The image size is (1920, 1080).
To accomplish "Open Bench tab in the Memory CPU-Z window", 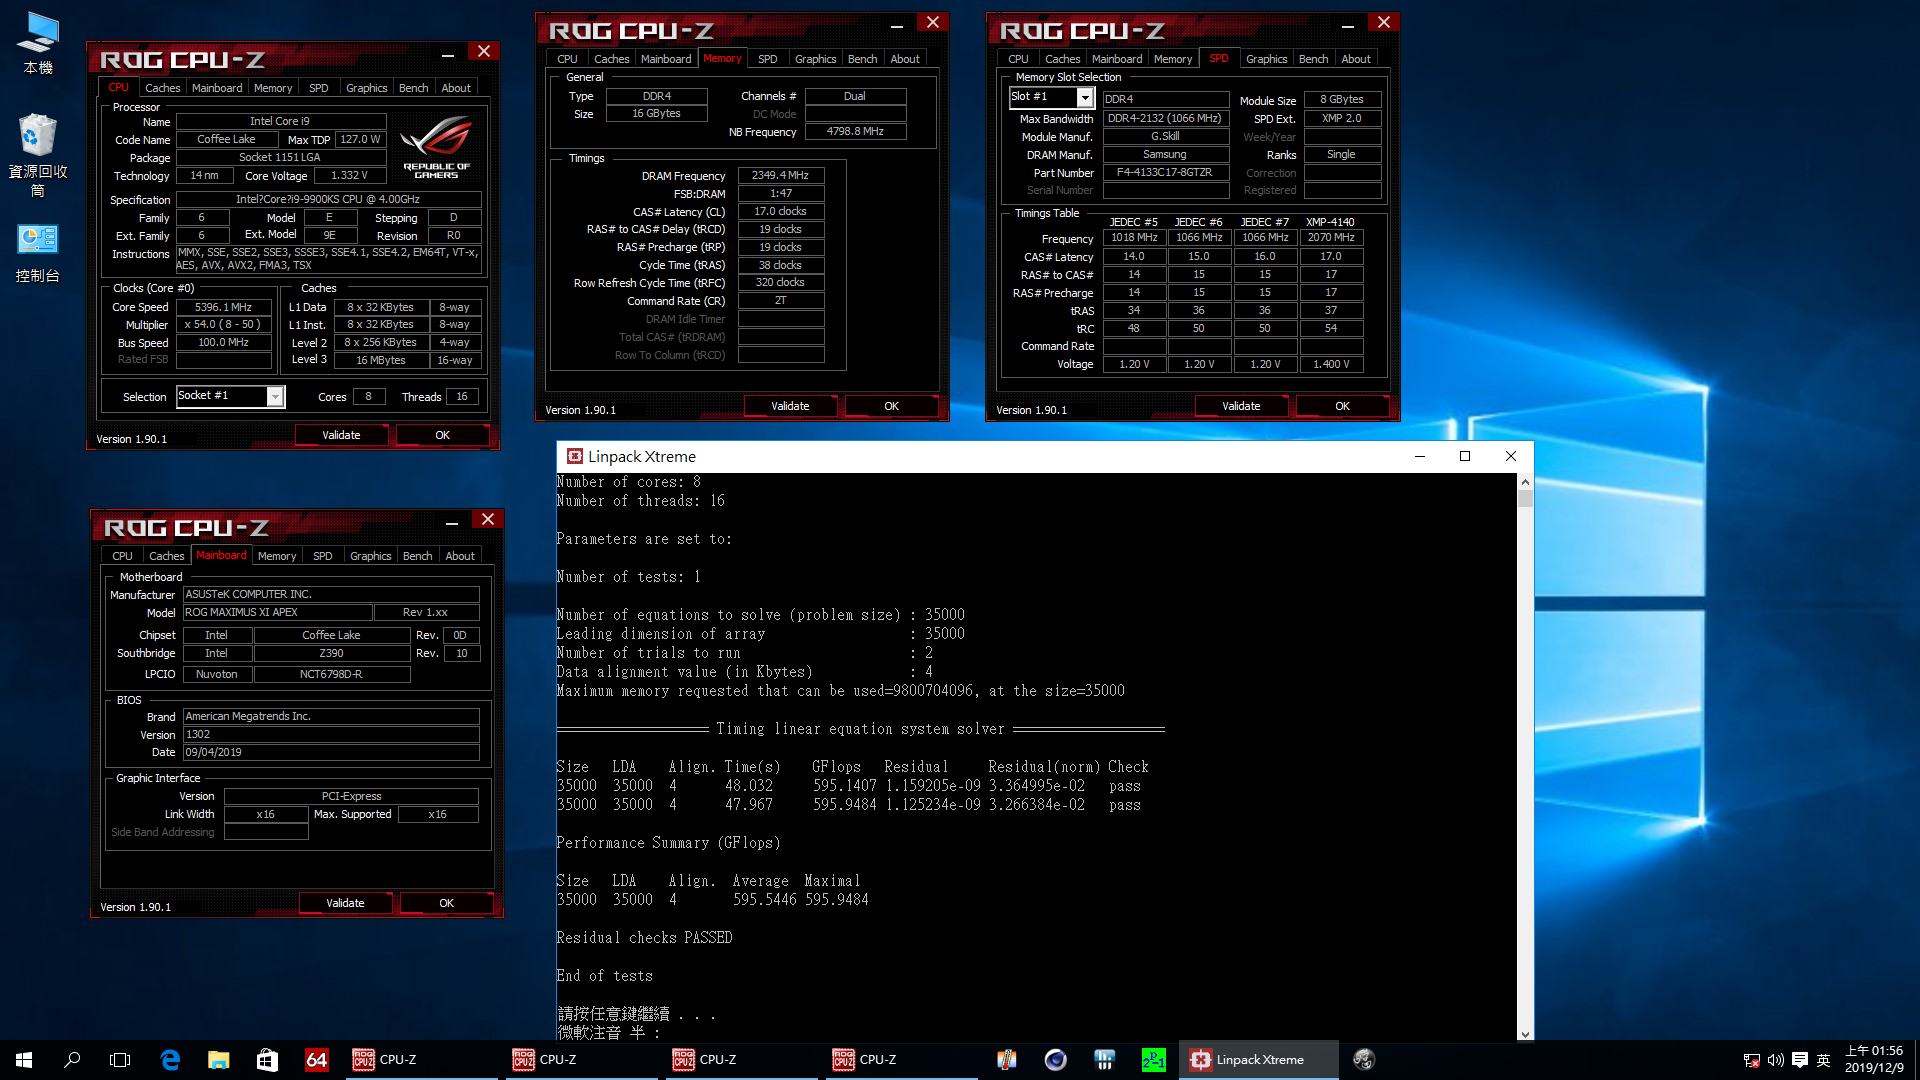I will click(862, 59).
